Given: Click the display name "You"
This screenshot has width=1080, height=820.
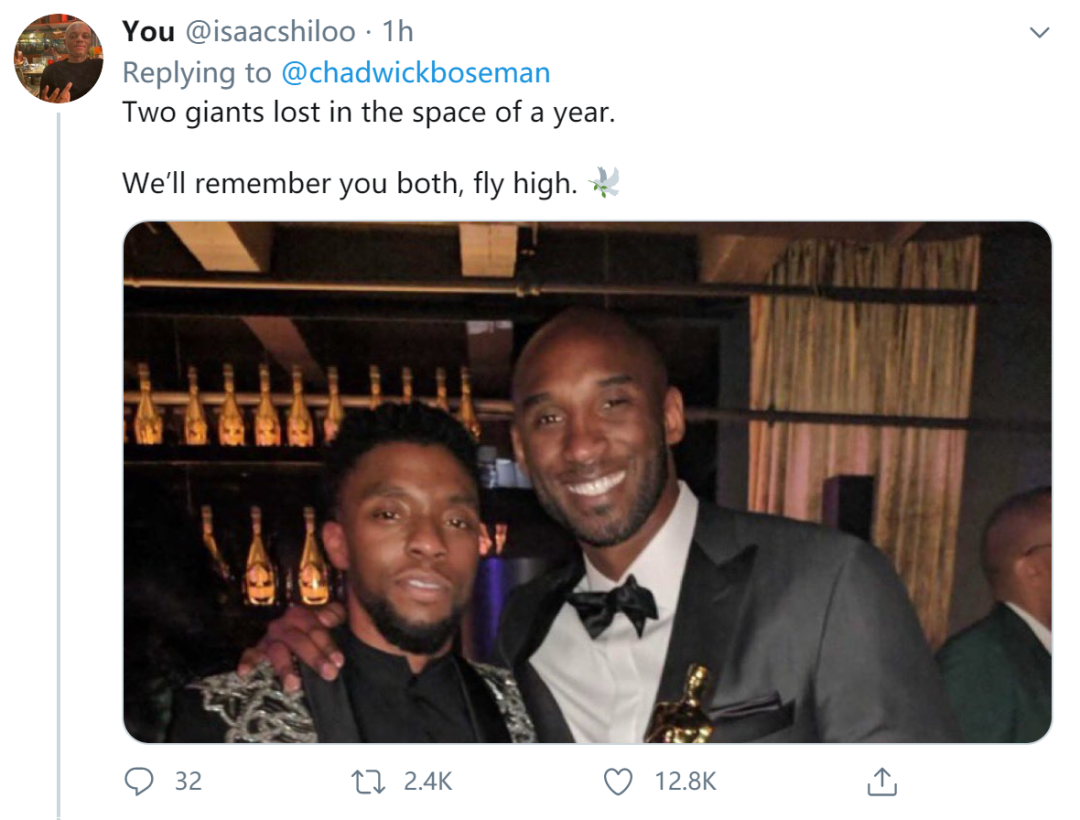Looking at the screenshot, I should click(148, 32).
